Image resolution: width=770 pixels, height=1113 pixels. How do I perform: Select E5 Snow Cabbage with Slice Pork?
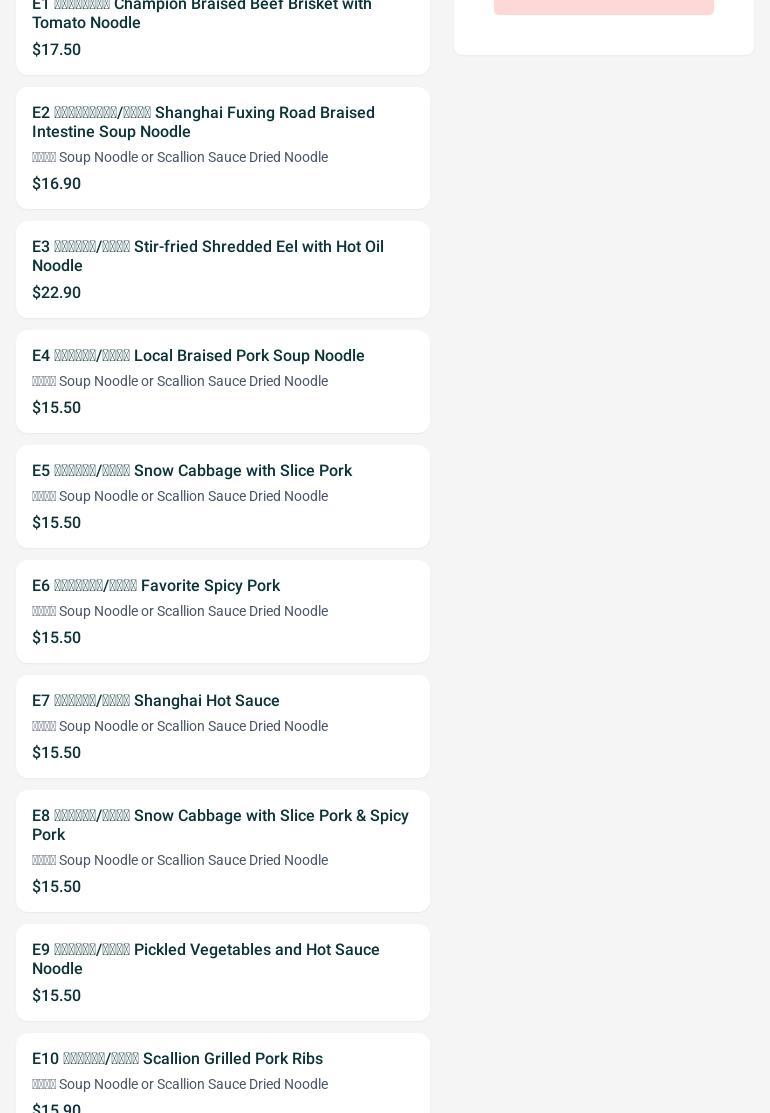pos(223,496)
